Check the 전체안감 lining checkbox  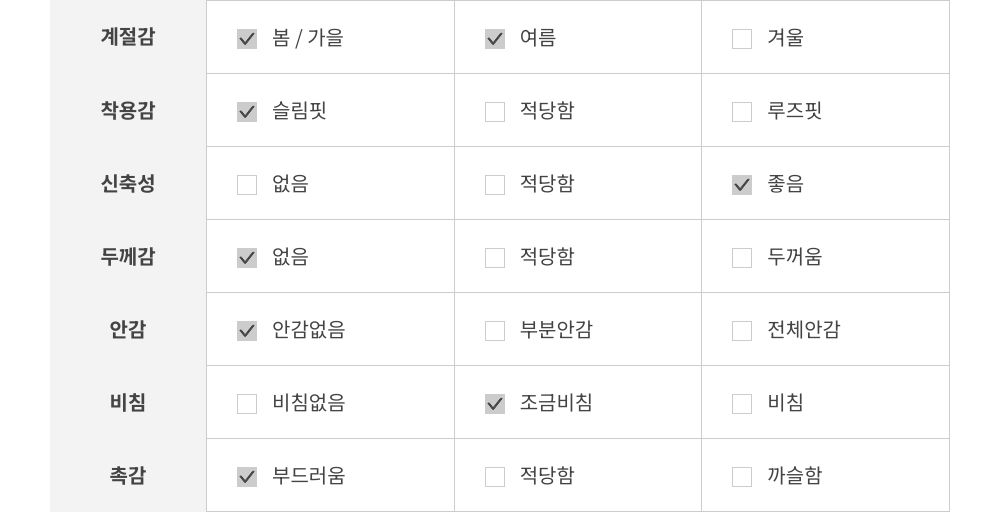coord(742,331)
